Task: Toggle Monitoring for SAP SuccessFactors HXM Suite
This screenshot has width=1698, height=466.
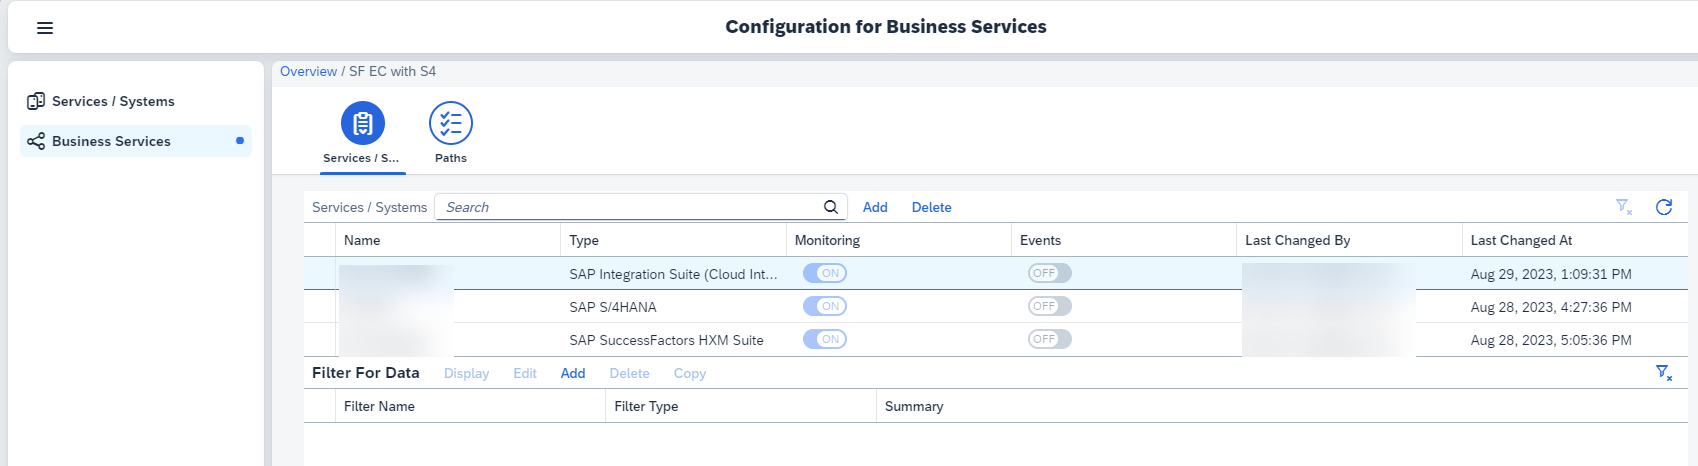Action: tap(825, 339)
